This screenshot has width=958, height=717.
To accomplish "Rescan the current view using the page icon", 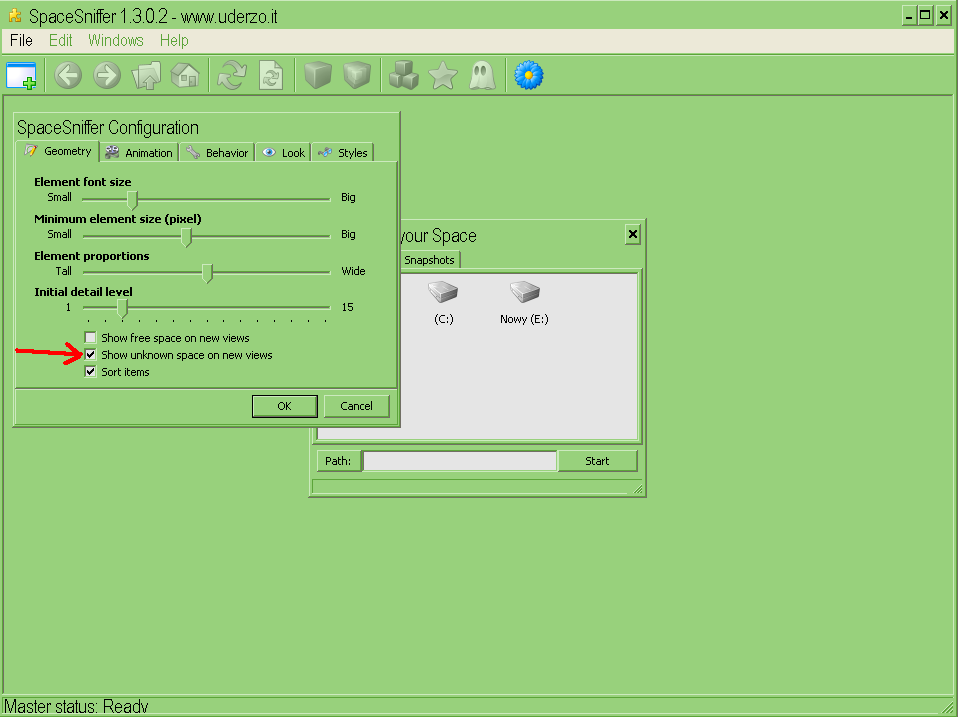I will click(271, 76).
